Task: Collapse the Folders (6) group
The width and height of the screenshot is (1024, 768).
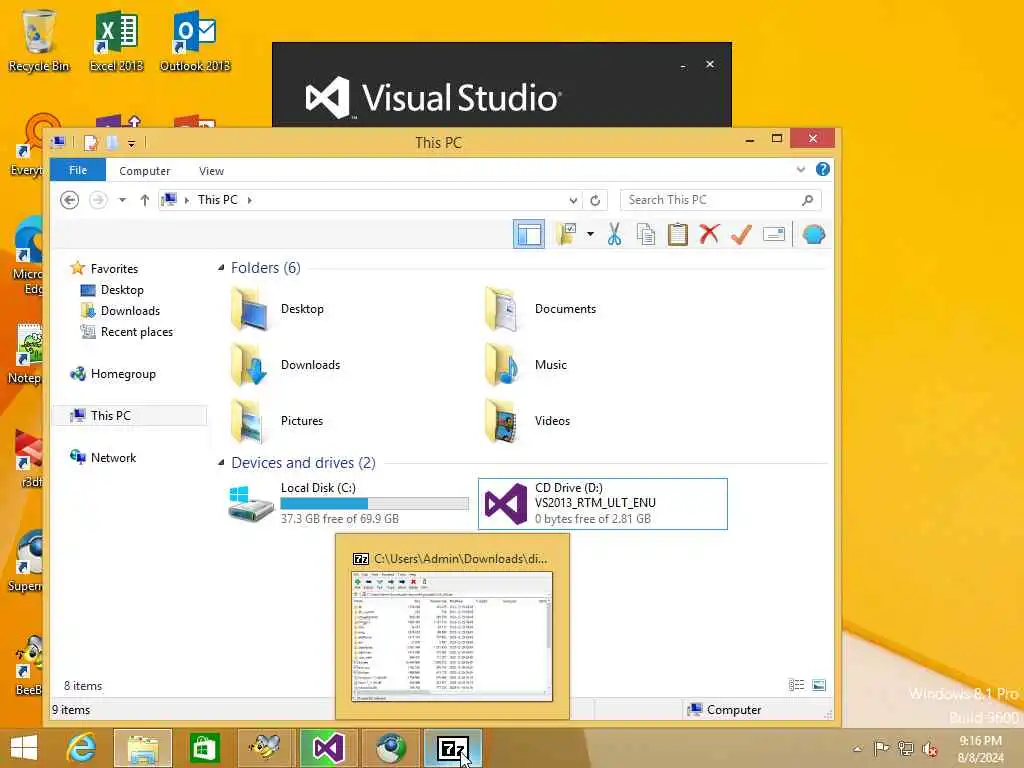Action: pos(221,268)
